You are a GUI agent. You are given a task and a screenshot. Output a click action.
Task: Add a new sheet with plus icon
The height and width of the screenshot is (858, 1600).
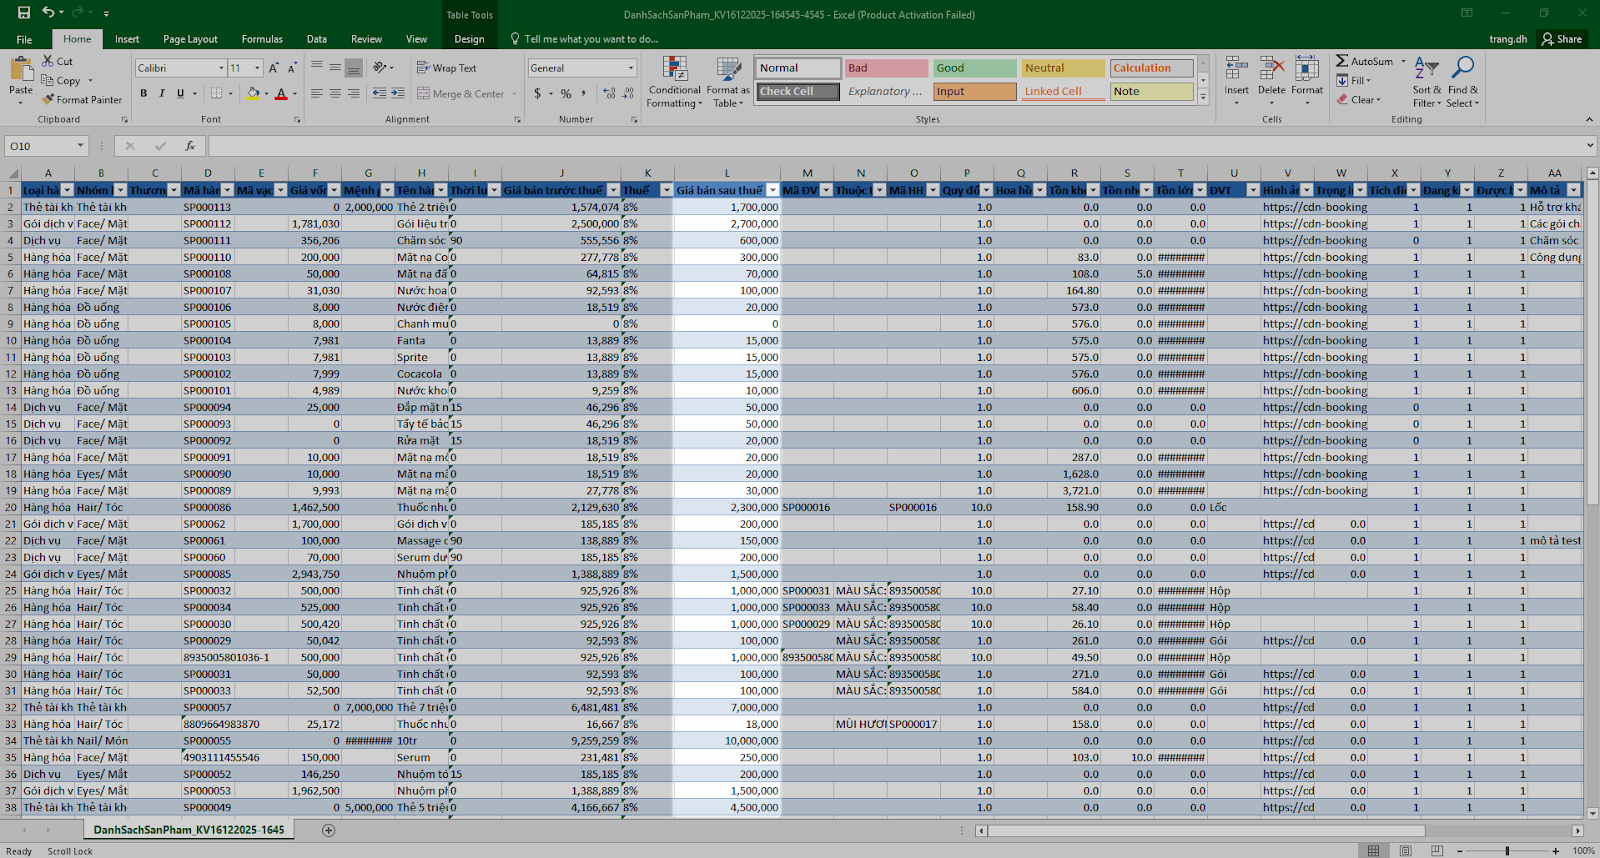point(328,830)
